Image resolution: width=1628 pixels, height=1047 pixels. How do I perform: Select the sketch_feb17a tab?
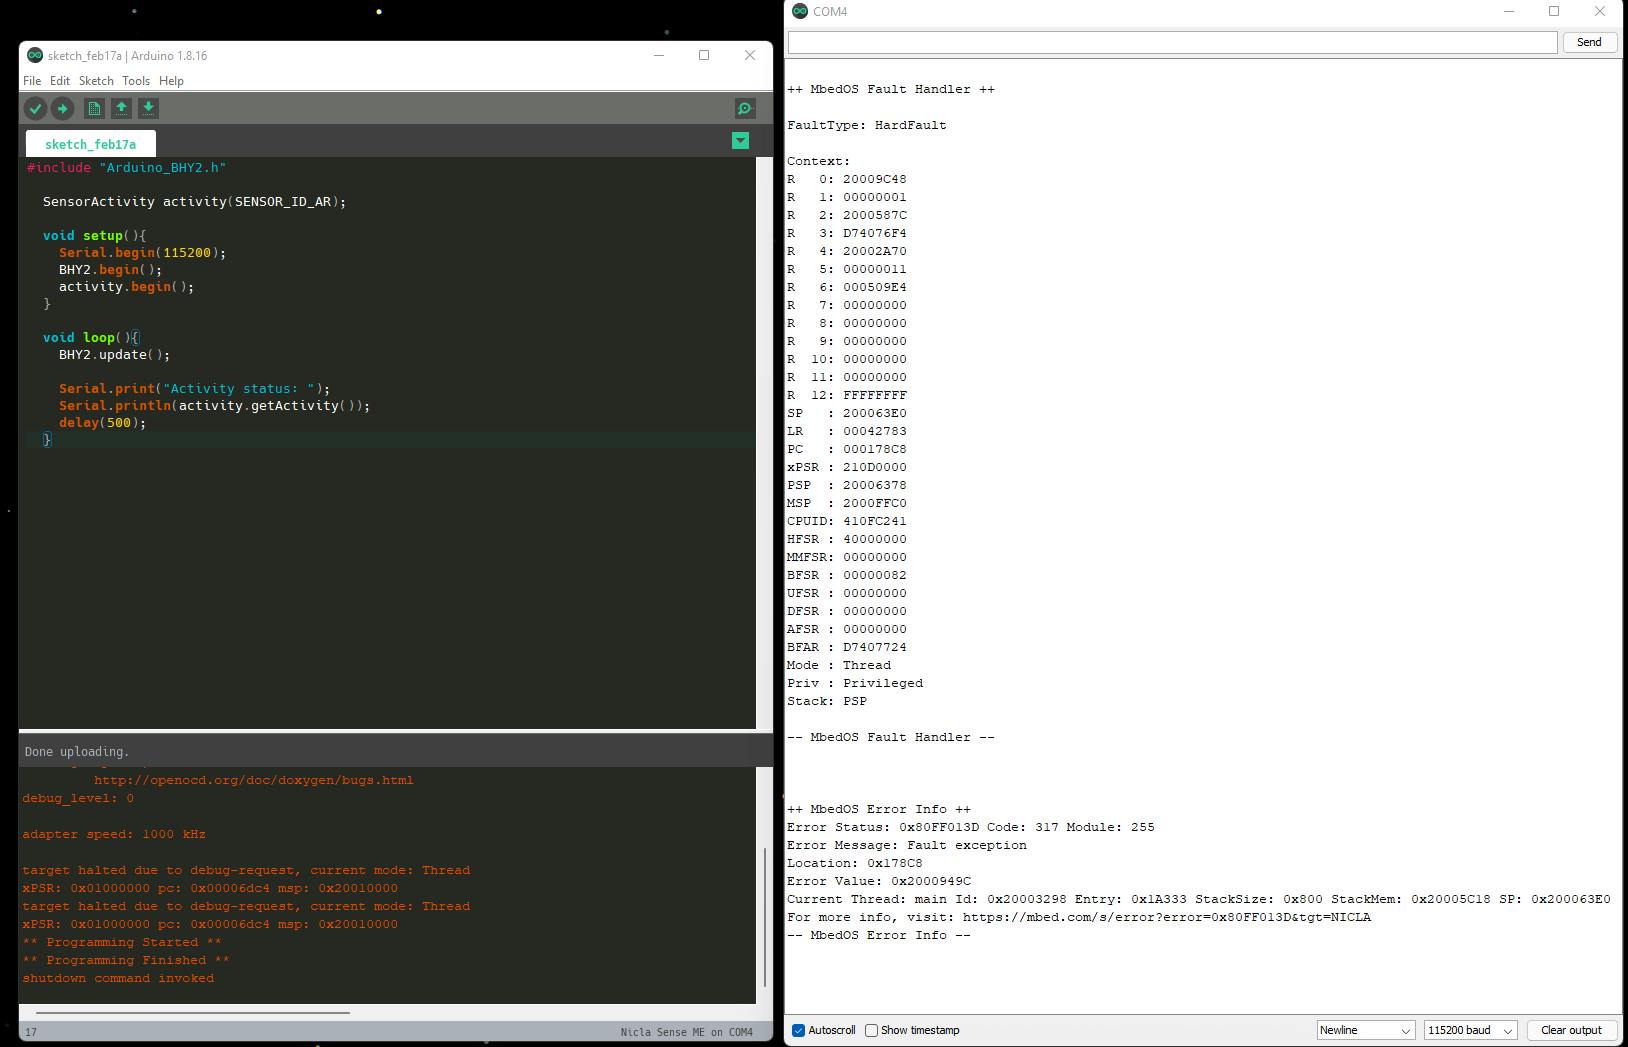91,144
